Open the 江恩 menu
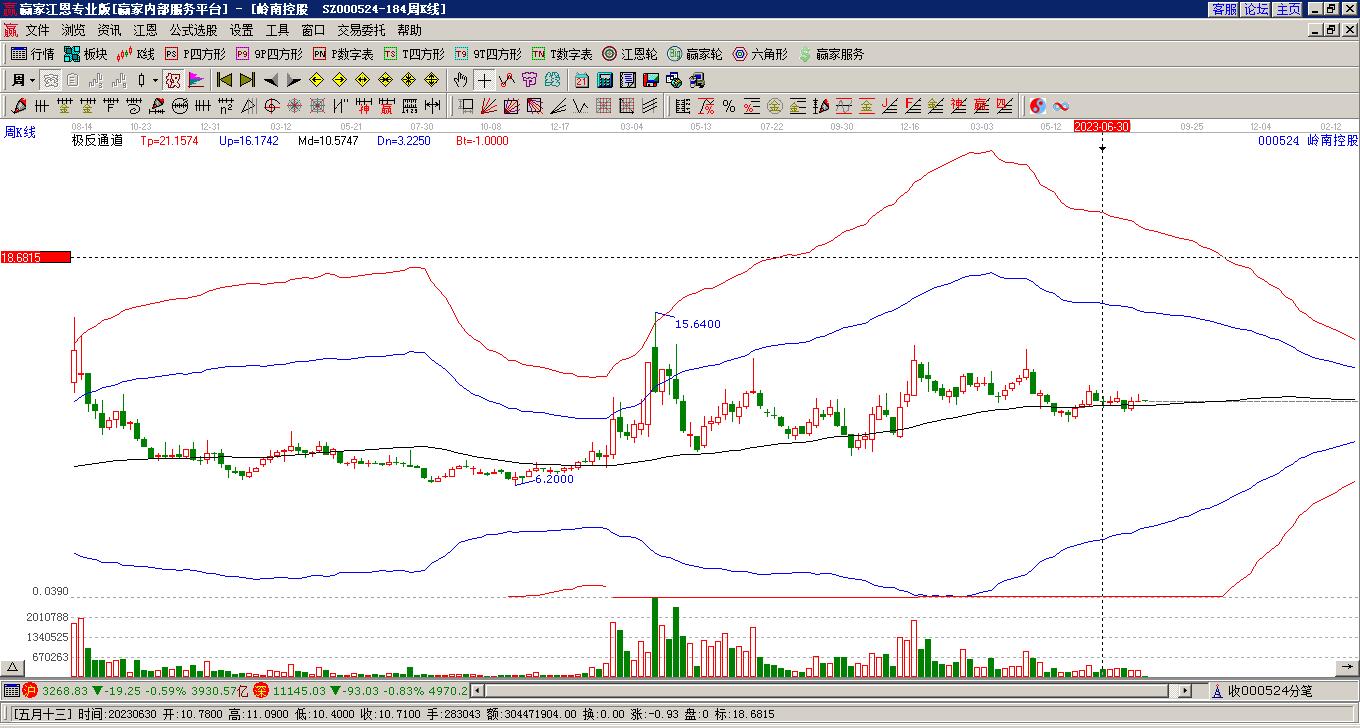 click(145, 31)
